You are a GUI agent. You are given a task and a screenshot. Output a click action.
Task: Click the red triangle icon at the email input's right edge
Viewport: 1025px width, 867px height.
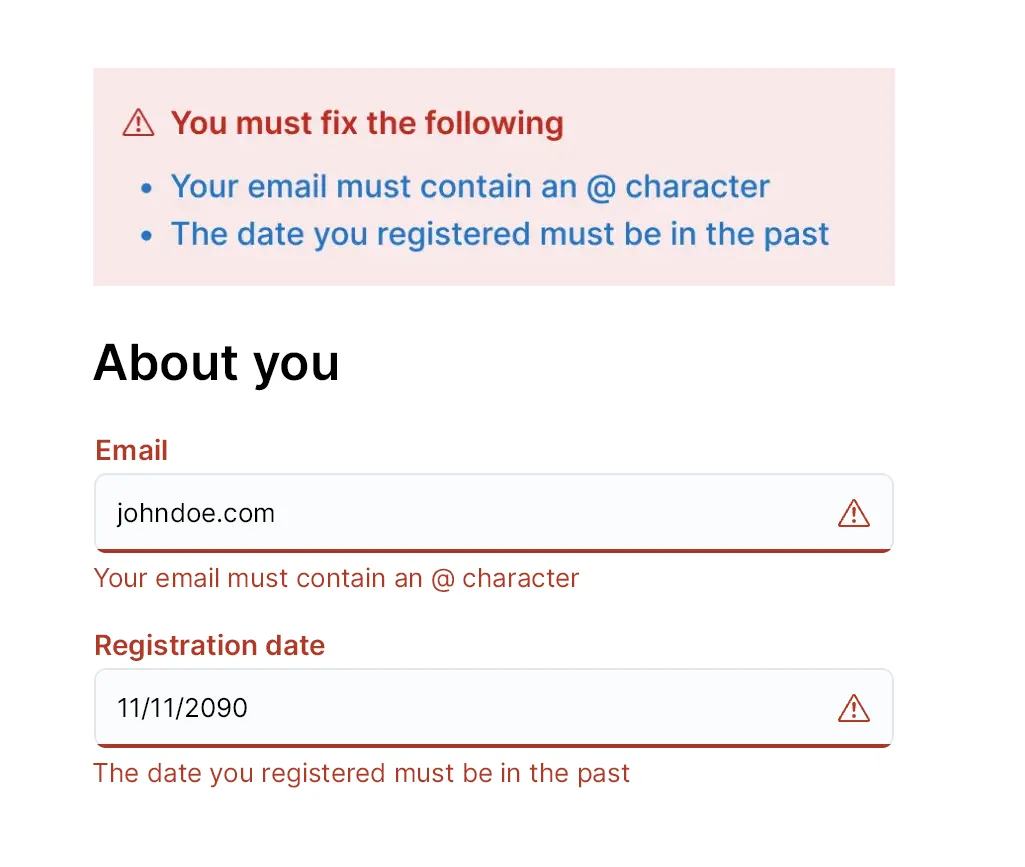pos(854,513)
